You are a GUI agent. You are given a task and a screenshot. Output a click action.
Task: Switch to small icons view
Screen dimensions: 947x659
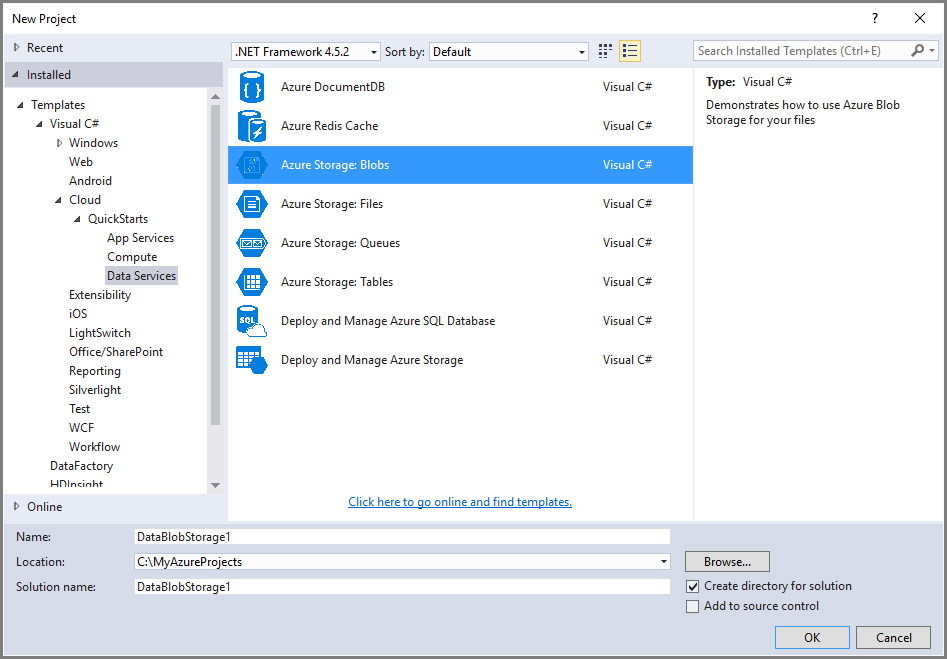[x=604, y=50]
